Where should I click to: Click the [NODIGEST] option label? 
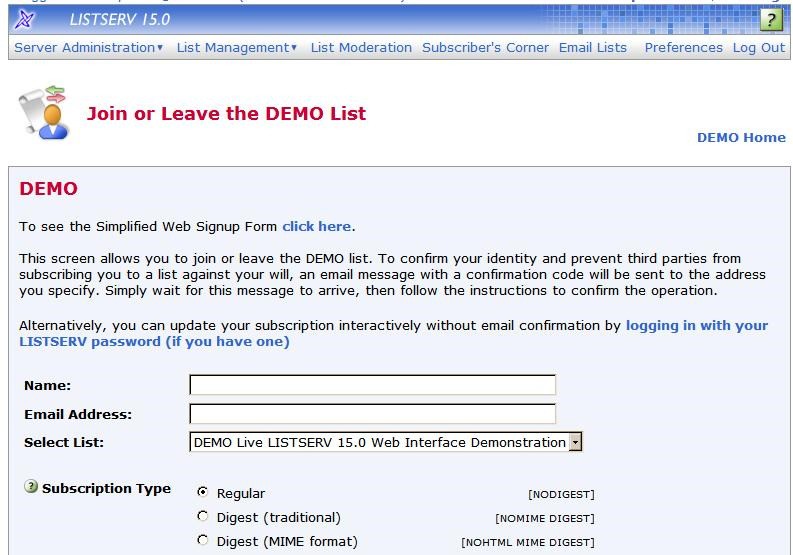point(561,494)
